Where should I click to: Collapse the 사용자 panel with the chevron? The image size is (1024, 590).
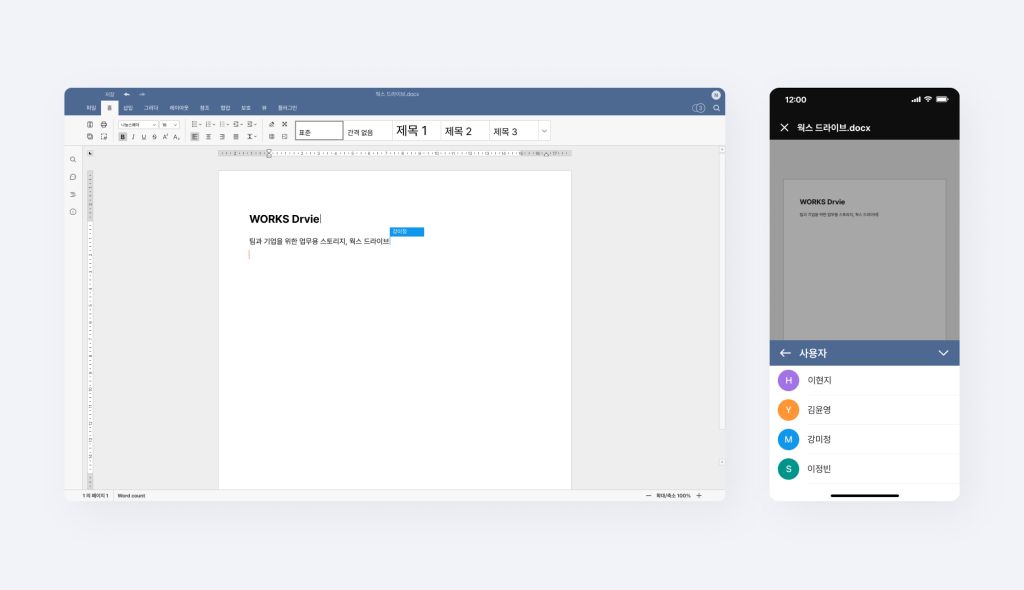tap(943, 353)
